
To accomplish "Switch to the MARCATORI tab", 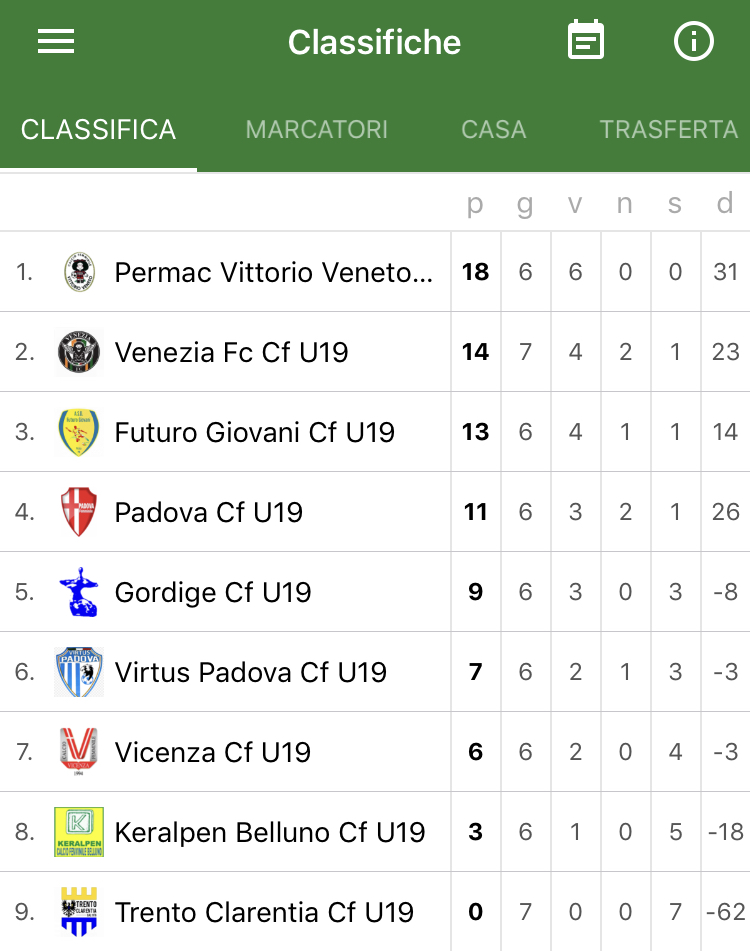I will pos(316,129).
